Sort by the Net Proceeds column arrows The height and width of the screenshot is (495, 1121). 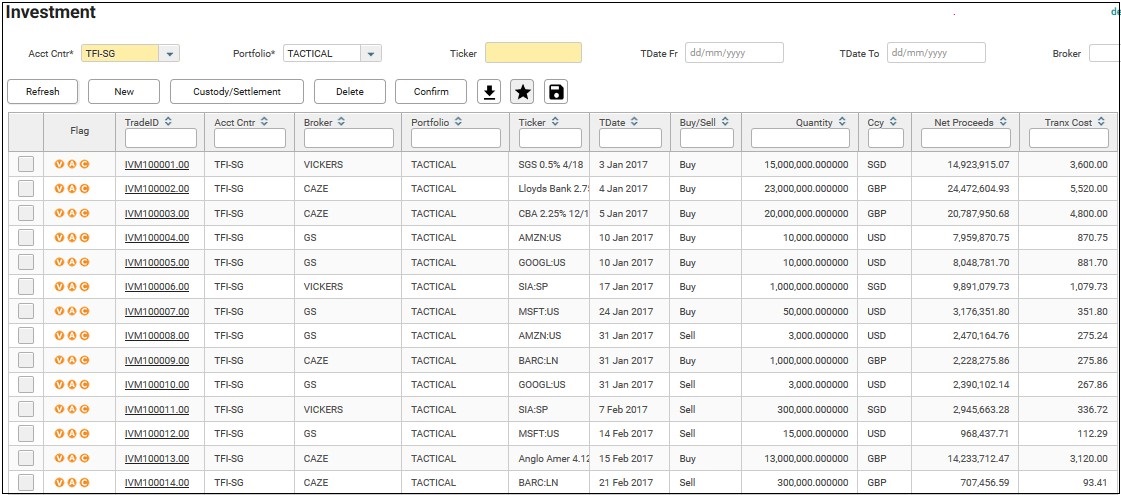[x=1001, y=122]
